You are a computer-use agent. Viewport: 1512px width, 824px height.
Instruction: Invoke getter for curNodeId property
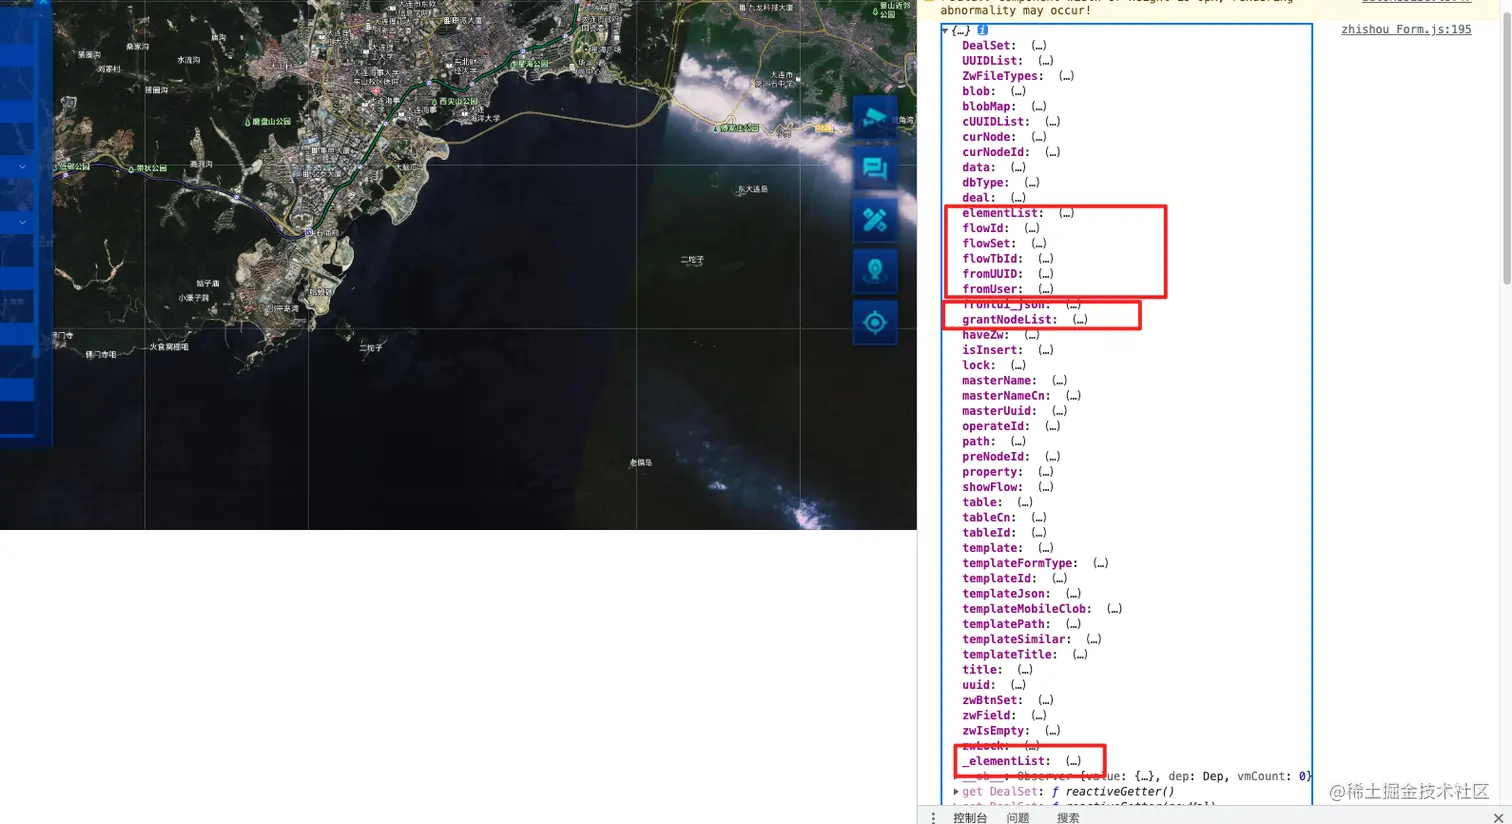click(x=1052, y=152)
